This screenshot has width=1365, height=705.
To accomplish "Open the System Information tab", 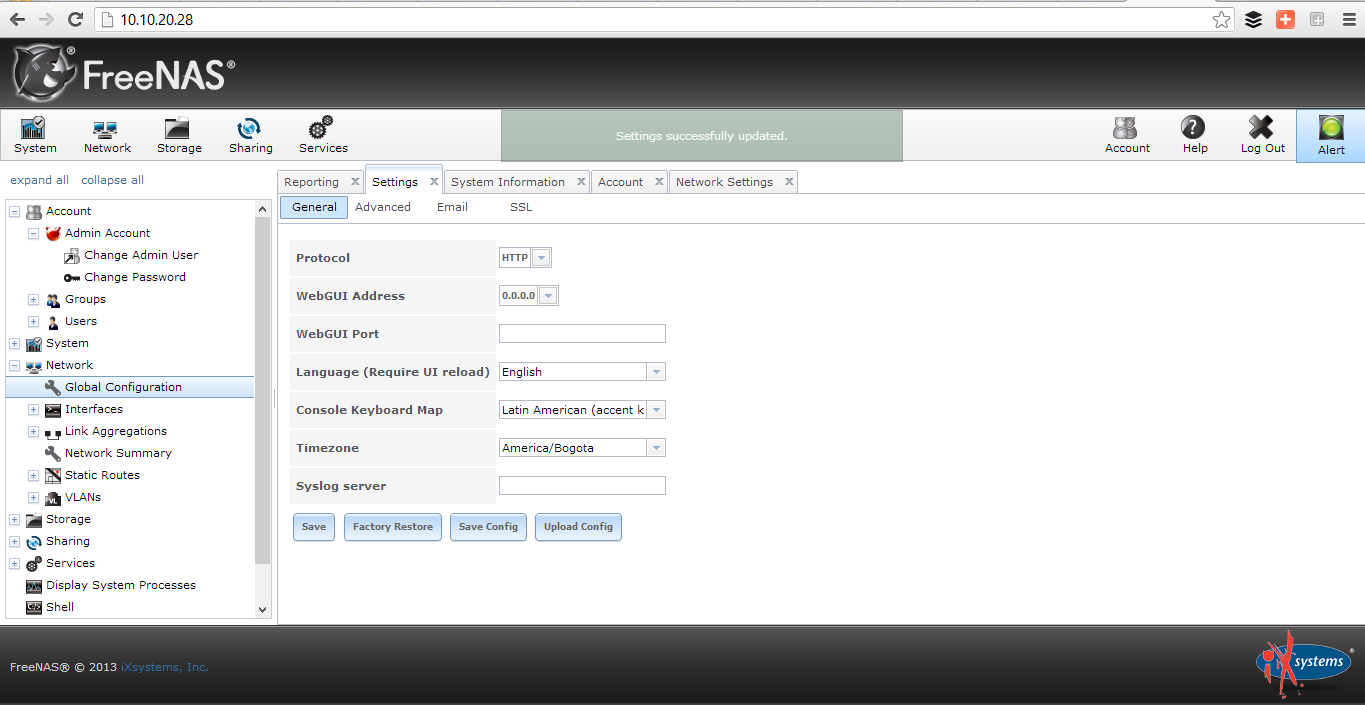I will coord(509,181).
